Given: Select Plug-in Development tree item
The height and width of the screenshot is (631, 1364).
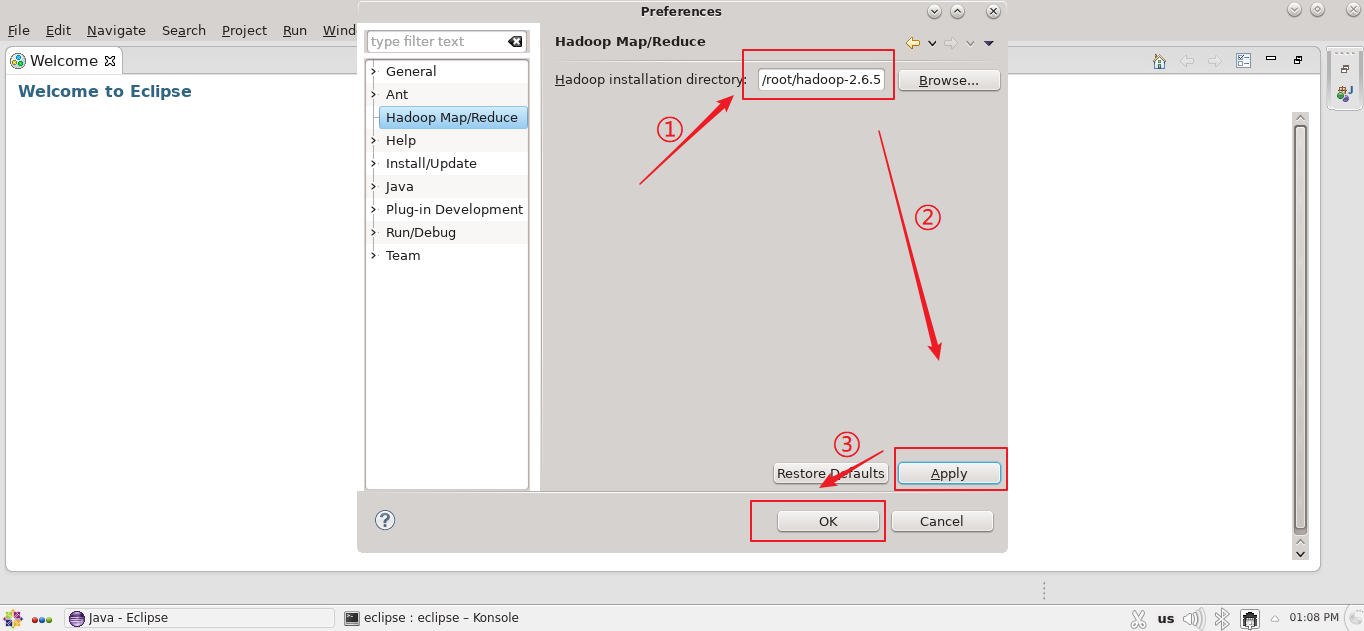Looking at the screenshot, I should [x=454, y=209].
